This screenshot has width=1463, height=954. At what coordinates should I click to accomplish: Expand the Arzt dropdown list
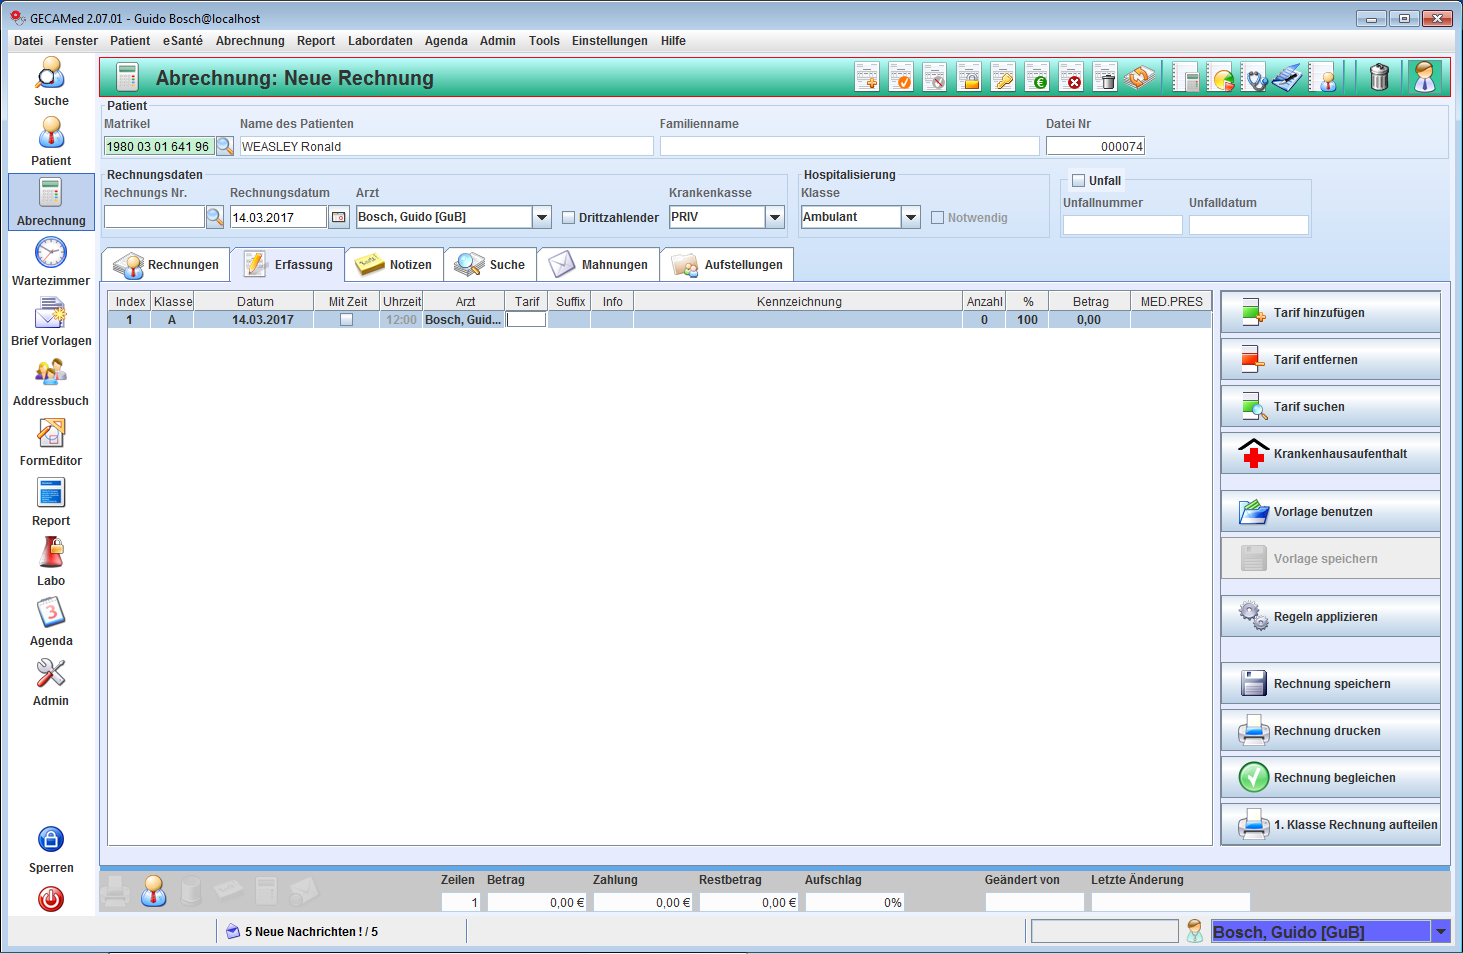pyautogui.click(x=542, y=217)
